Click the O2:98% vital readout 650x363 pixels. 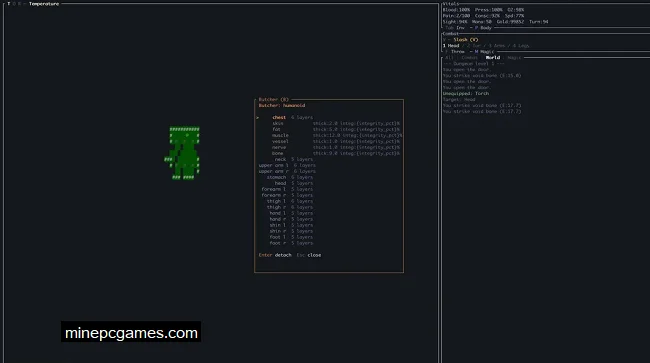click(516, 10)
